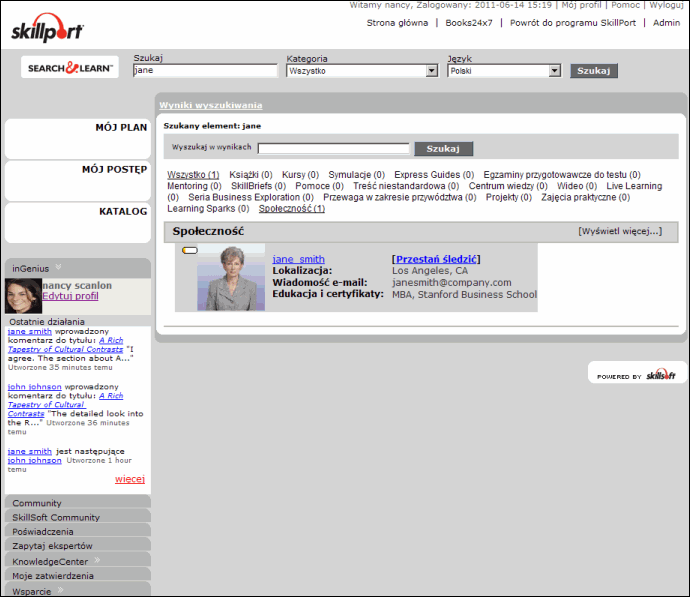Image resolution: width=690 pixels, height=597 pixels.
Task: Expand the Wsparcie section arrow
Action: tap(60, 590)
